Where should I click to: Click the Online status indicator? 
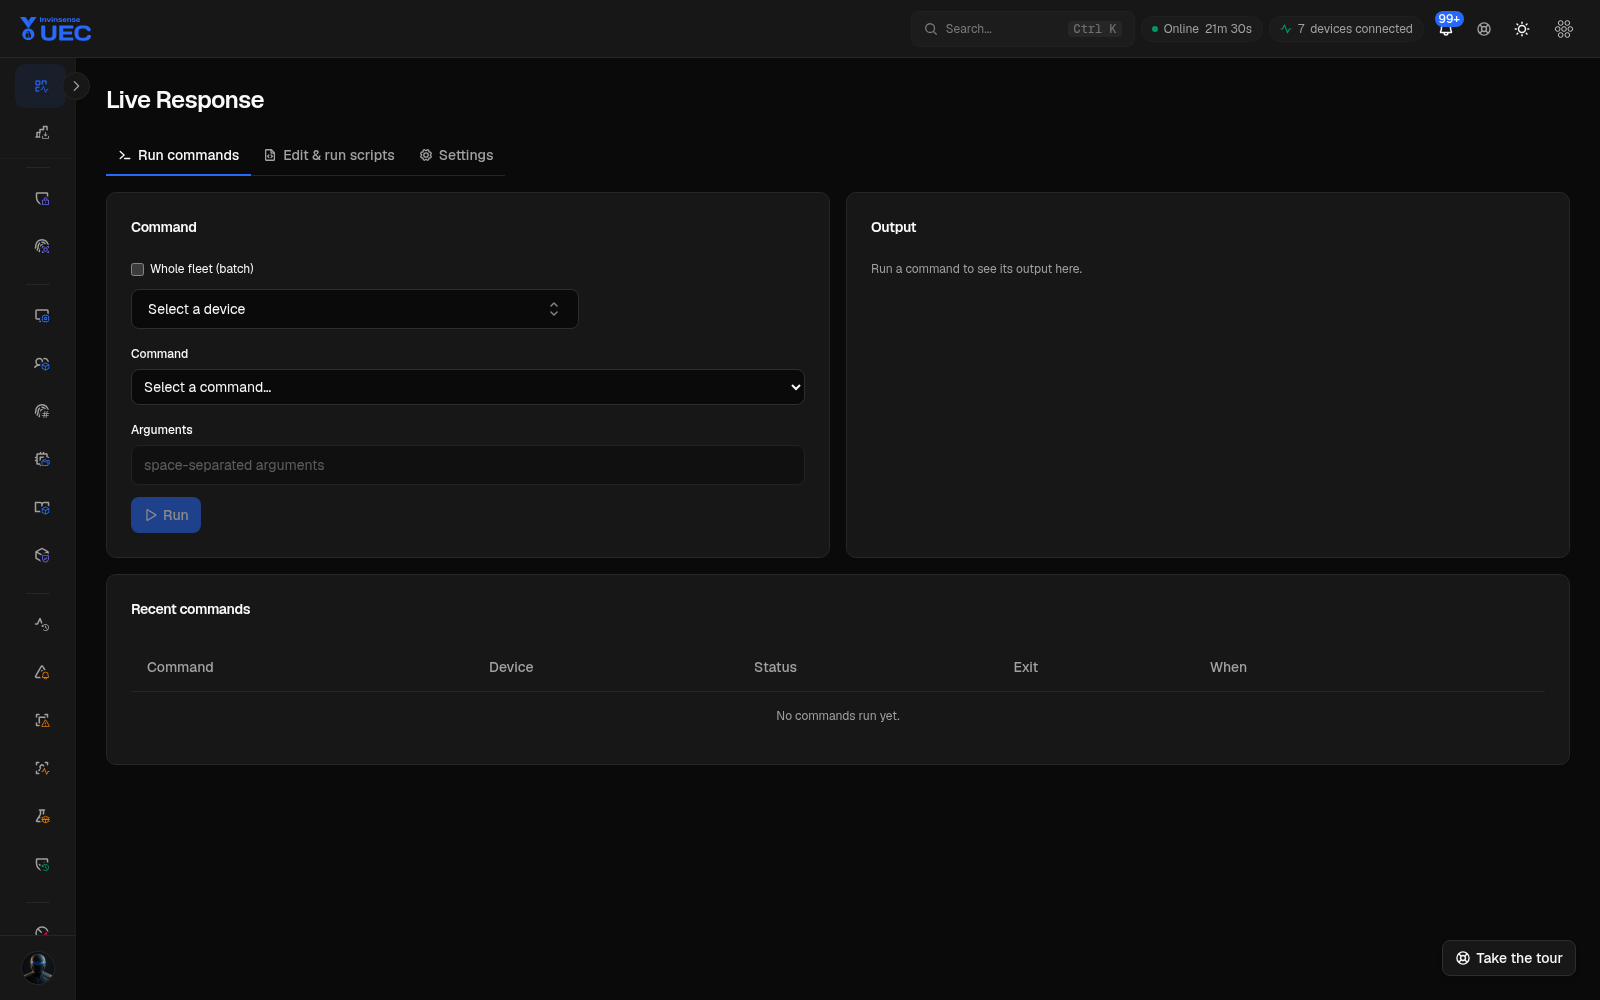tap(1202, 29)
